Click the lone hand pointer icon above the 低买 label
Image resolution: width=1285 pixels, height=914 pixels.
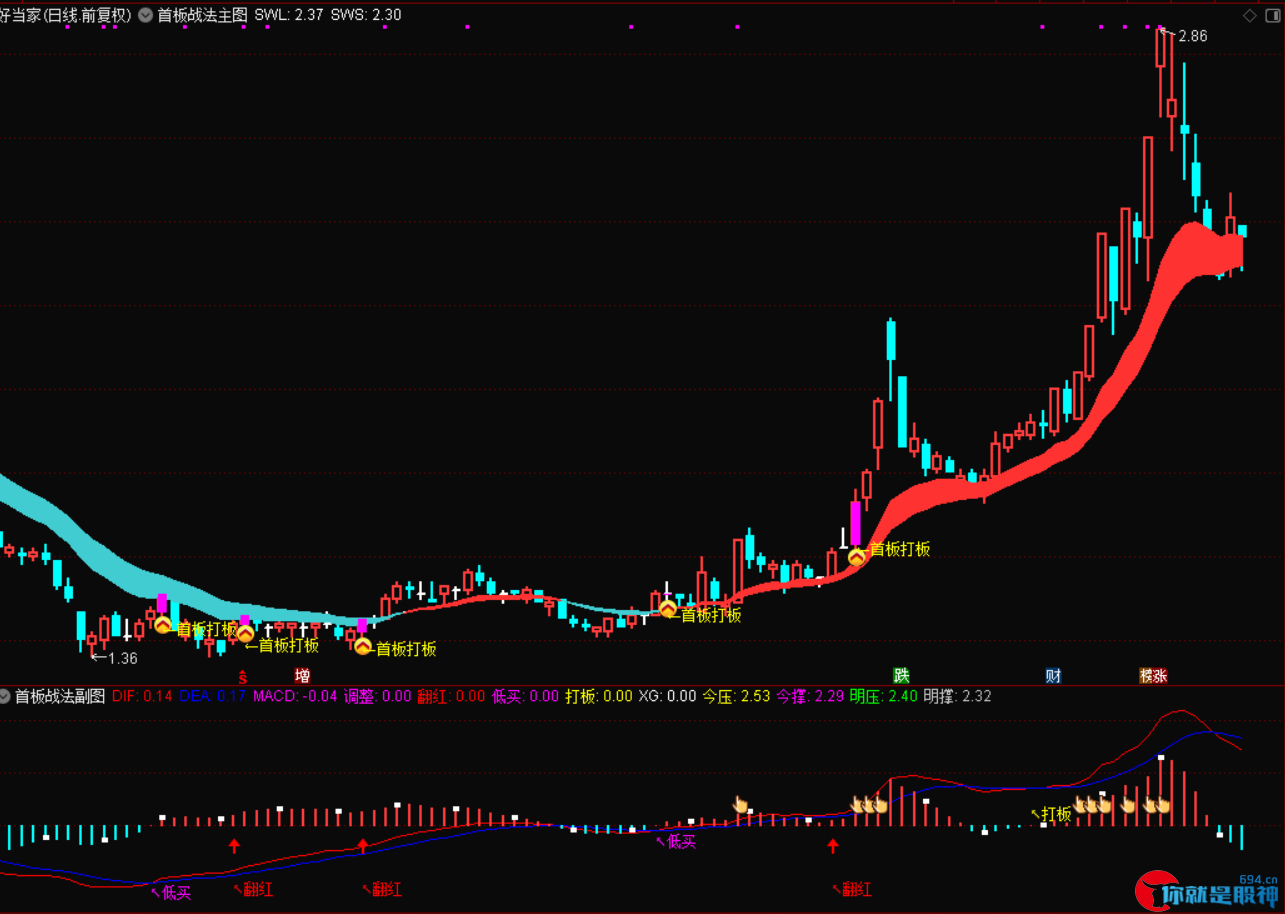(741, 804)
